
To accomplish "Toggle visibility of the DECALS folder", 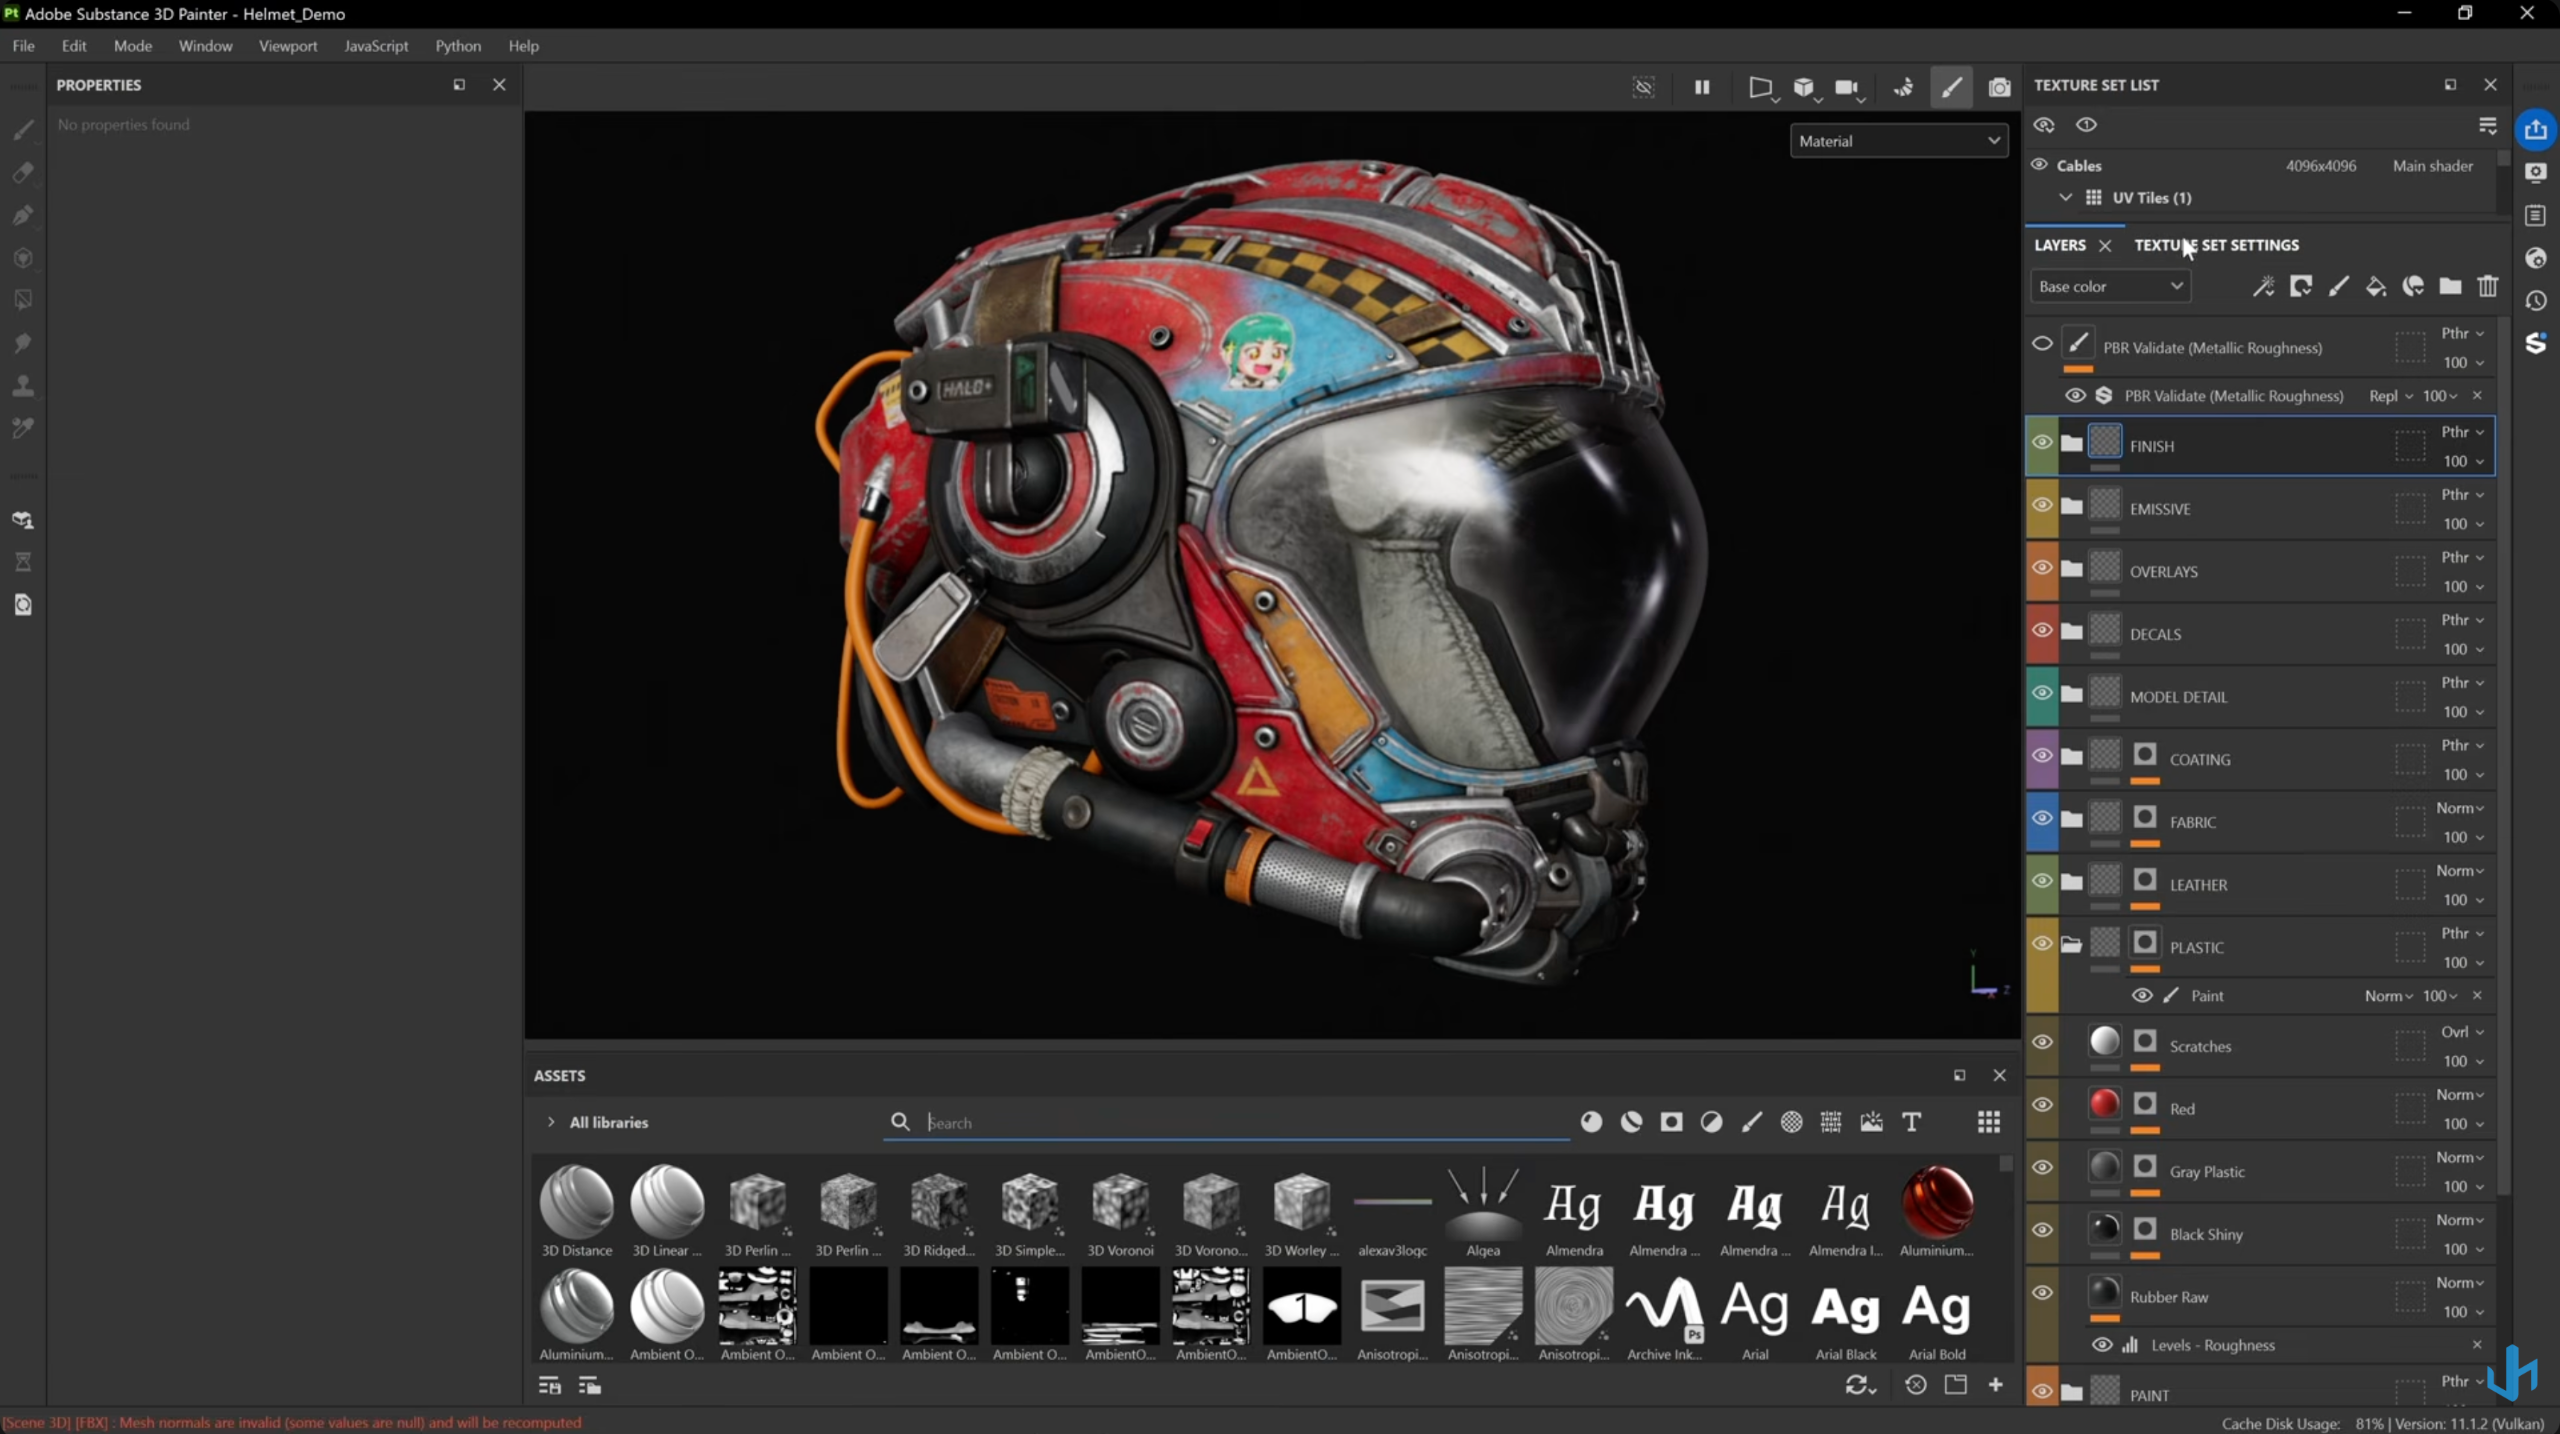I will point(2042,630).
